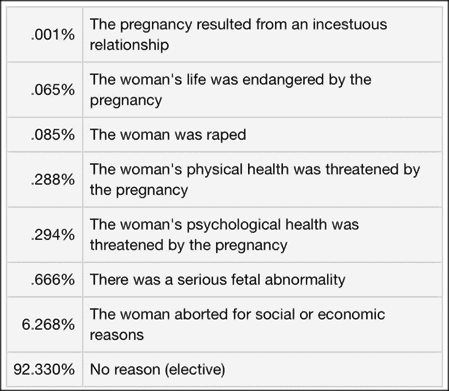Screen dimensions: 449x391
Task: Click the .001% percentage cell
Action: click(x=45, y=35)
